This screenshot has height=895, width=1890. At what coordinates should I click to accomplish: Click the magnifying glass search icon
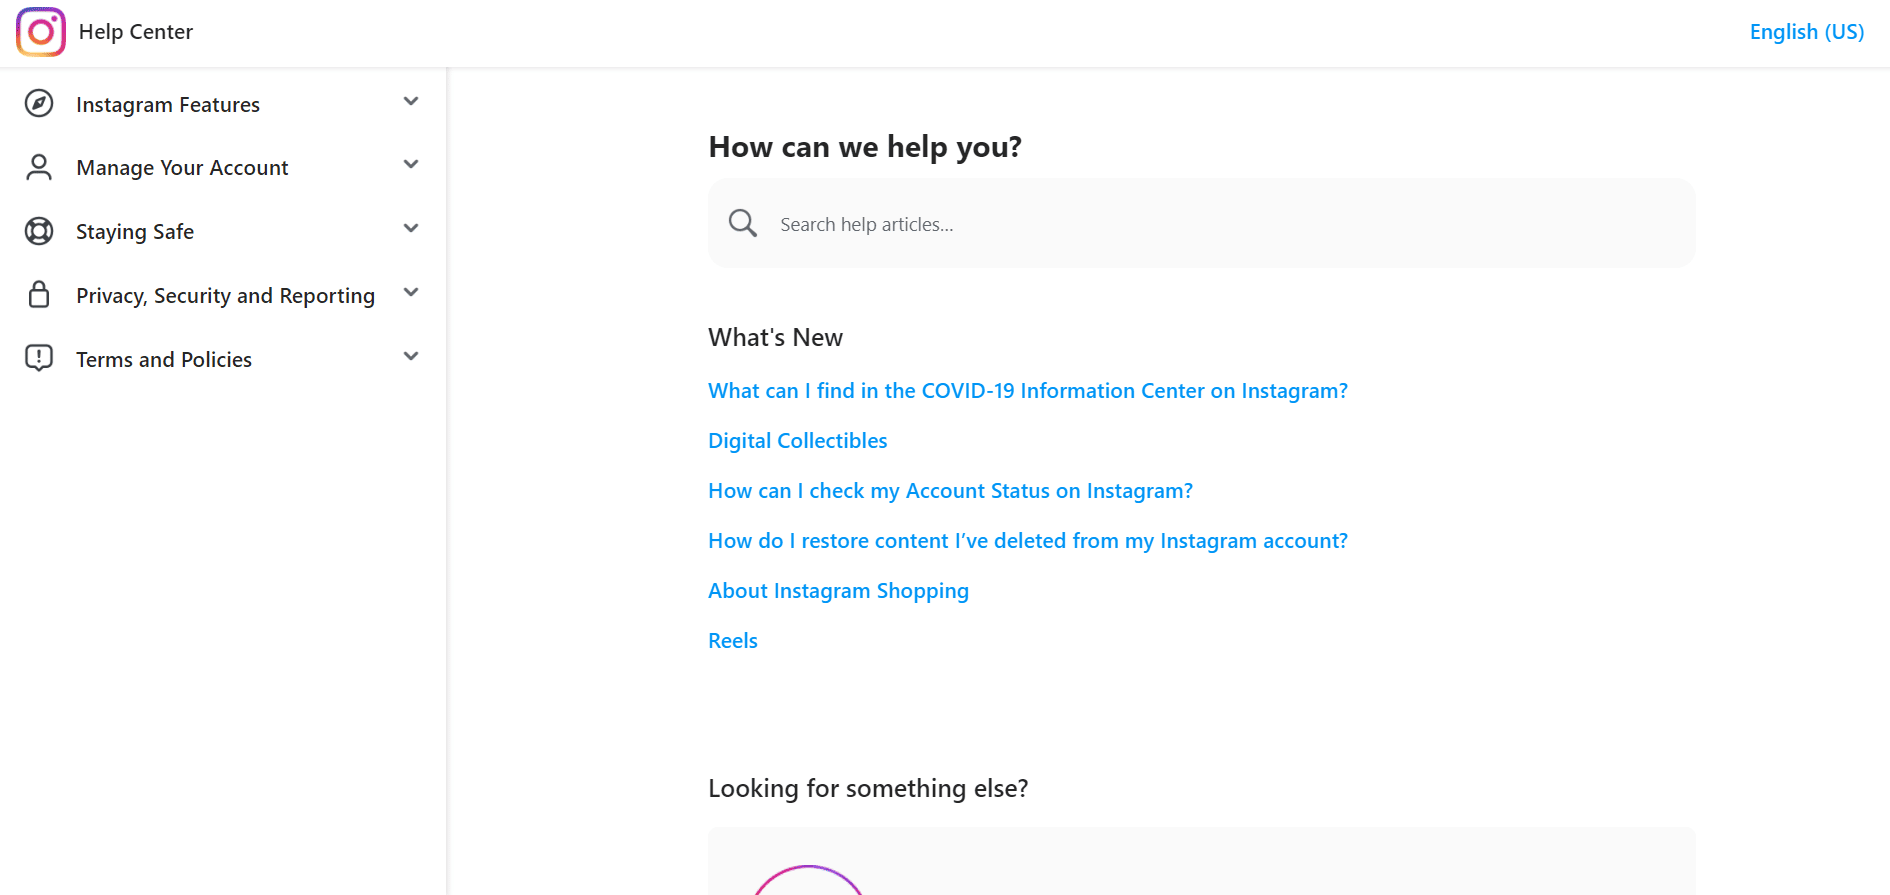(x=743, y=223)
